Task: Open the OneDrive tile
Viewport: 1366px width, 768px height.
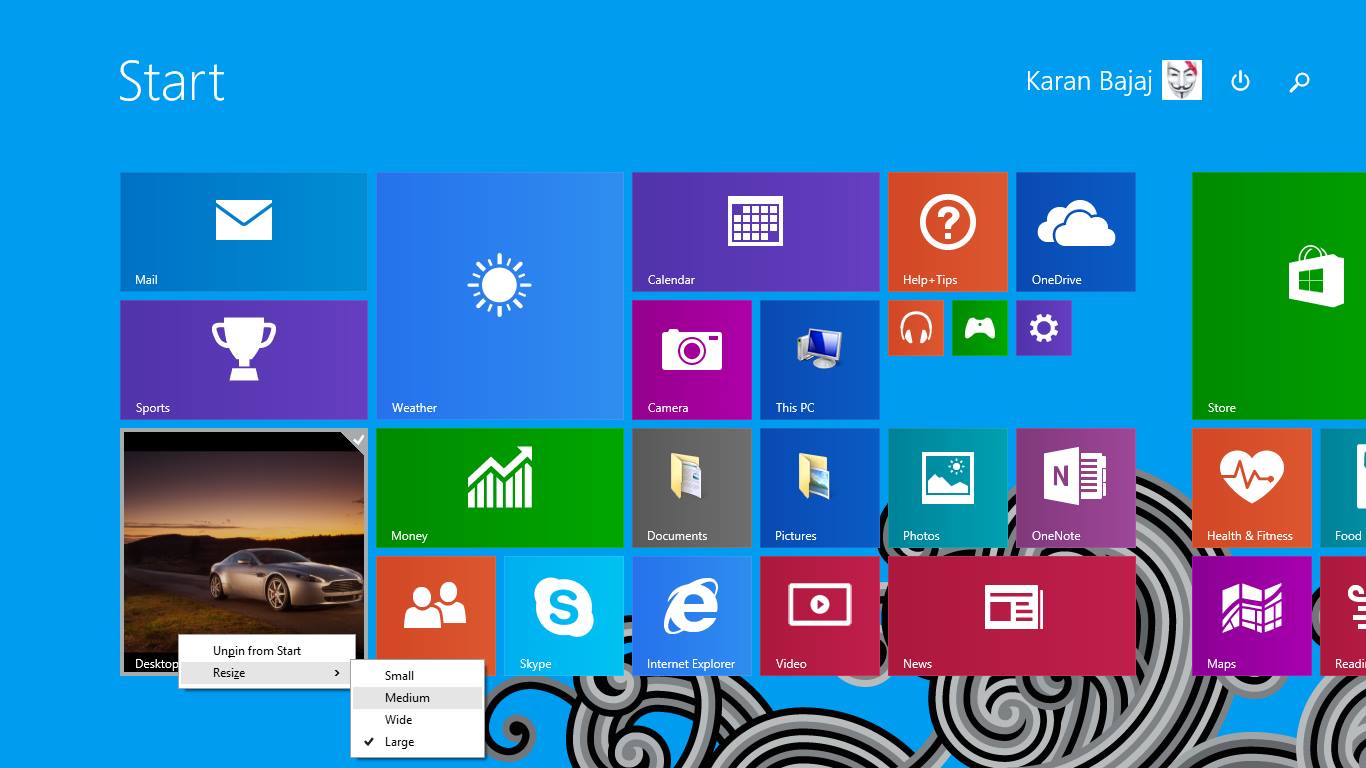Action: point(1076,232)
